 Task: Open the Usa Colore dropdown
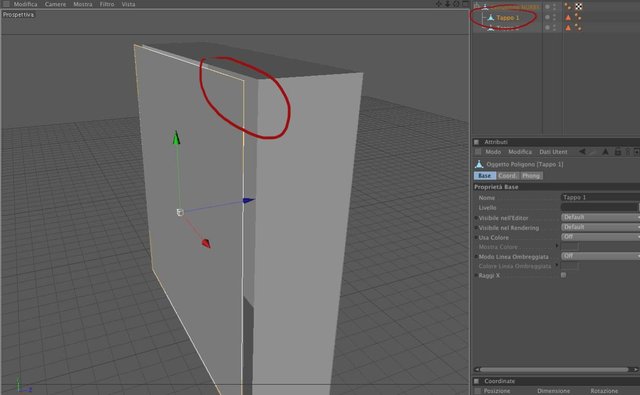600,237
